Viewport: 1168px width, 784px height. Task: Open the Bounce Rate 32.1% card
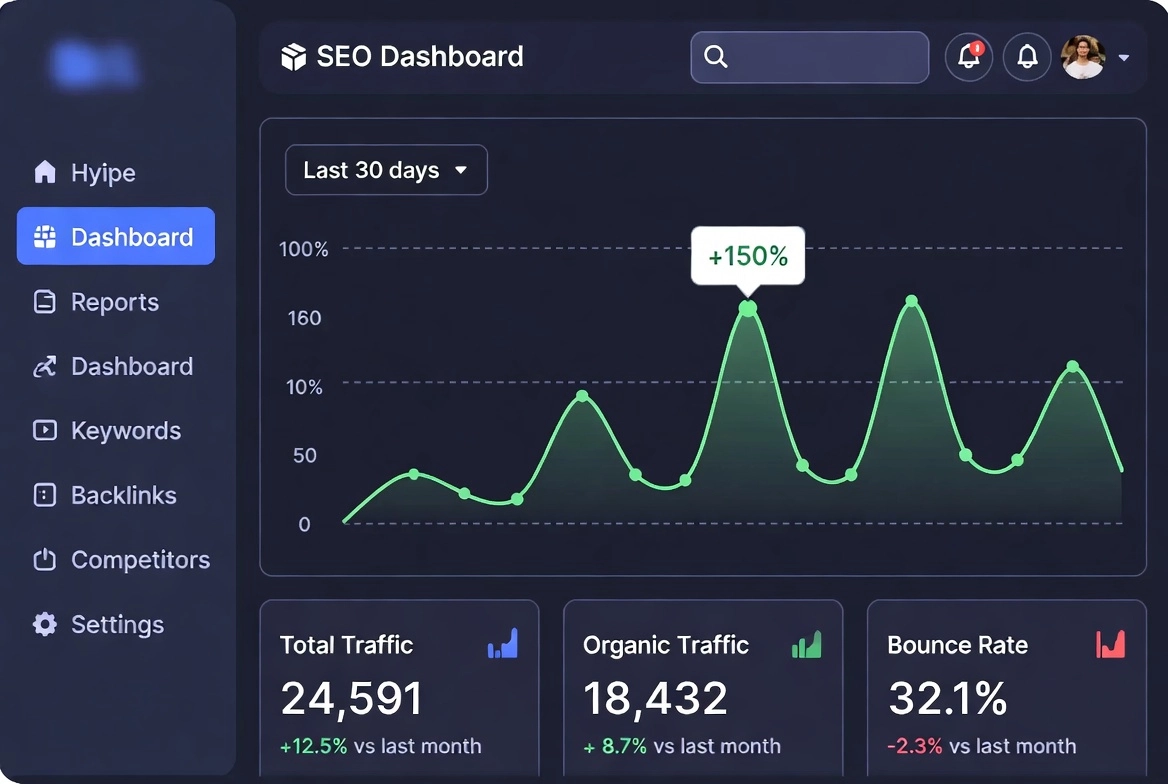click(x=1006, y=690)
